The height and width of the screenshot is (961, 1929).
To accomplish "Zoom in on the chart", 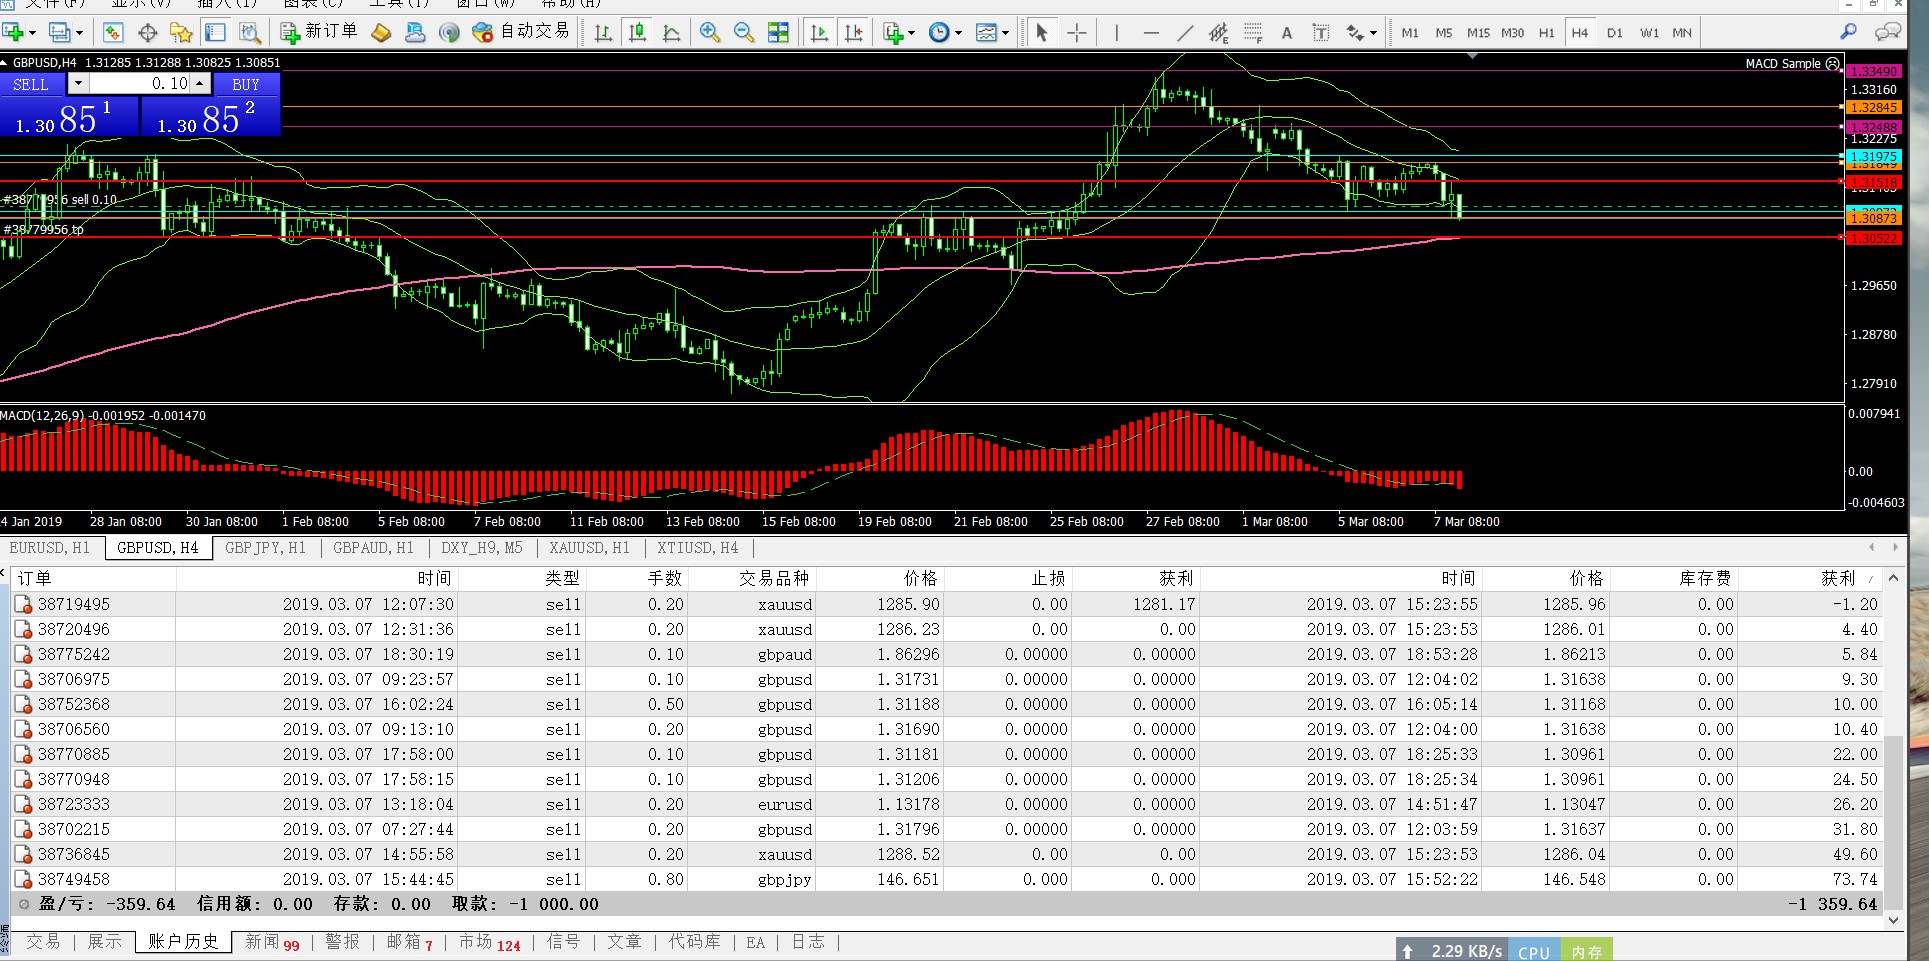I will (x=710, y=33).
